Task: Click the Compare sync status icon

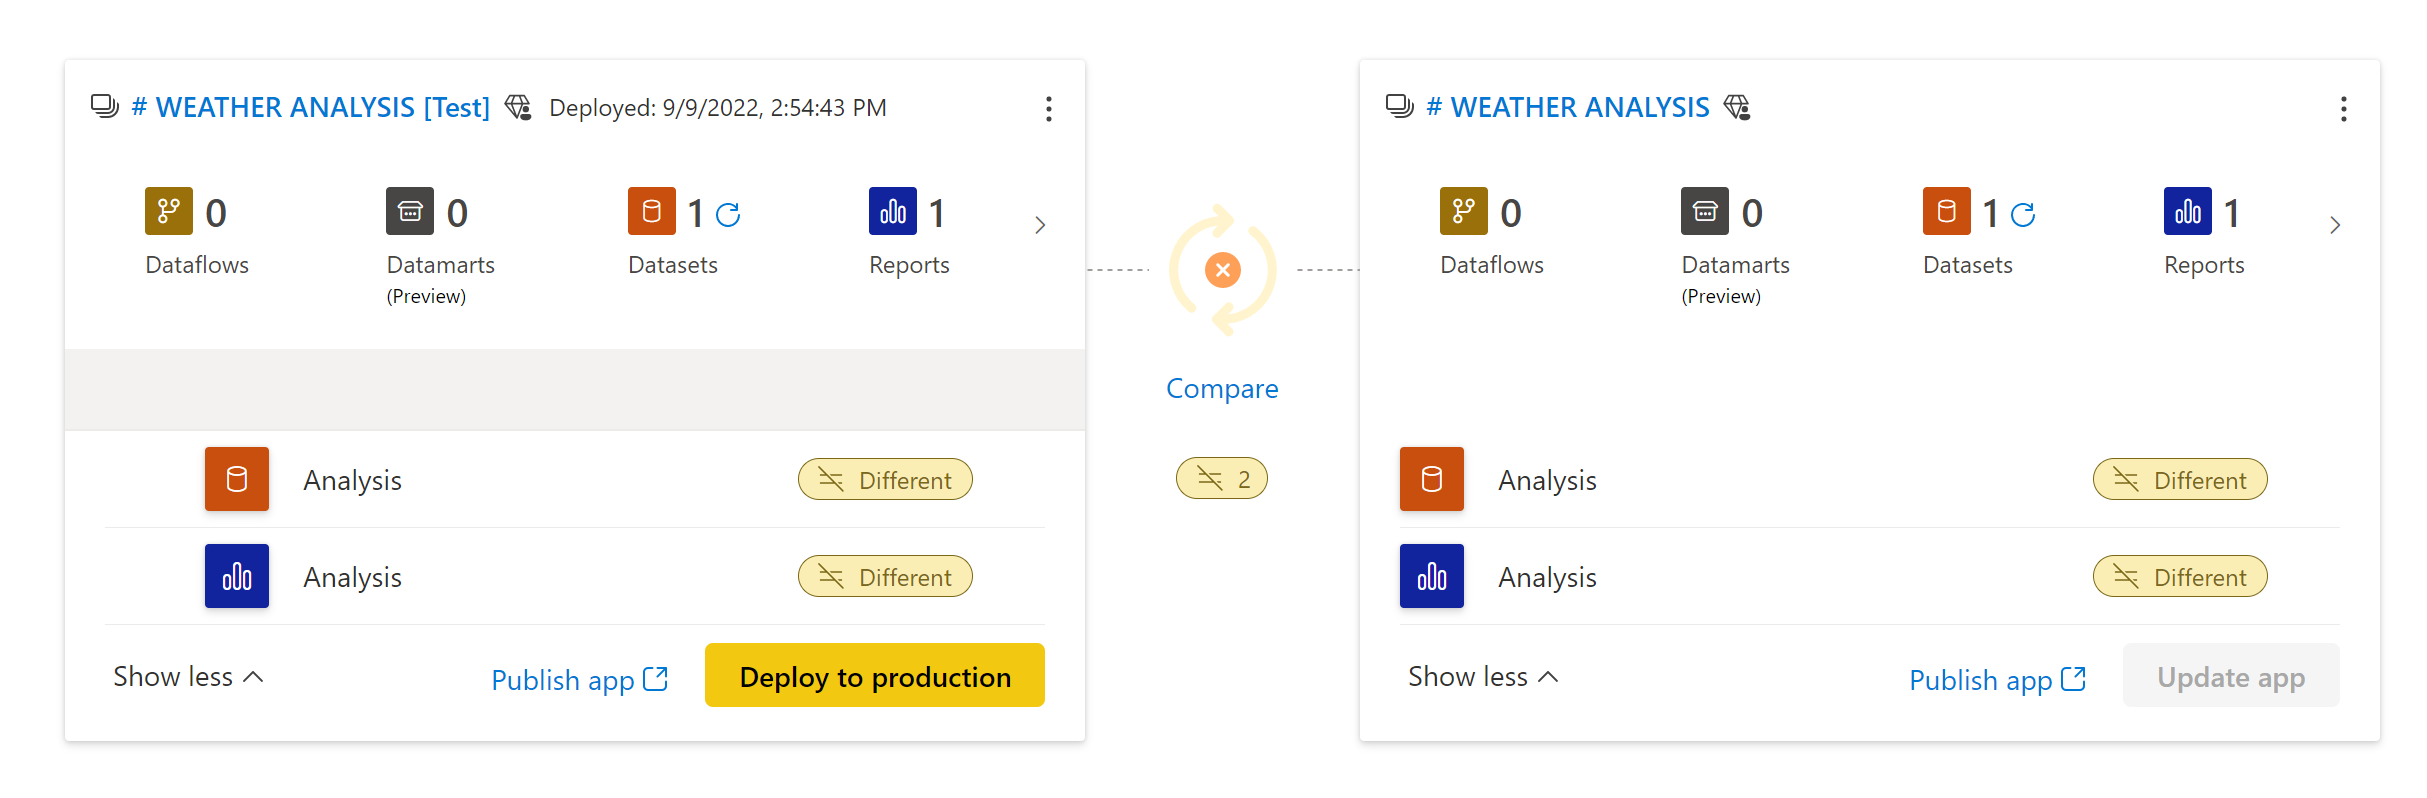Action: pos(1222,270)
